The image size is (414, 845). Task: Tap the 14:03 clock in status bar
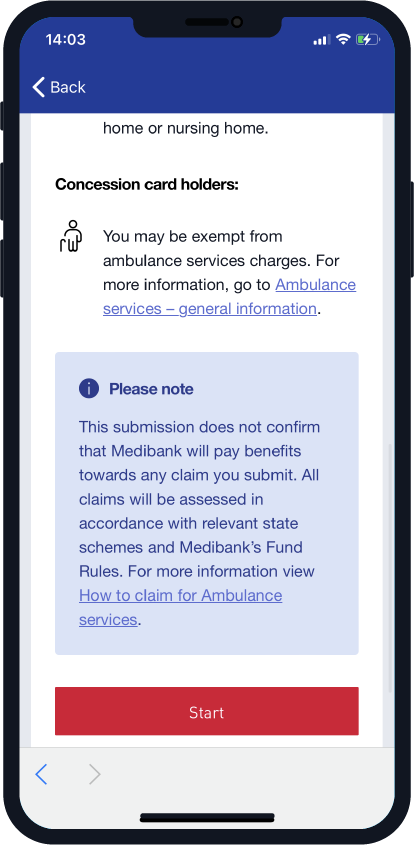(65, 39)
